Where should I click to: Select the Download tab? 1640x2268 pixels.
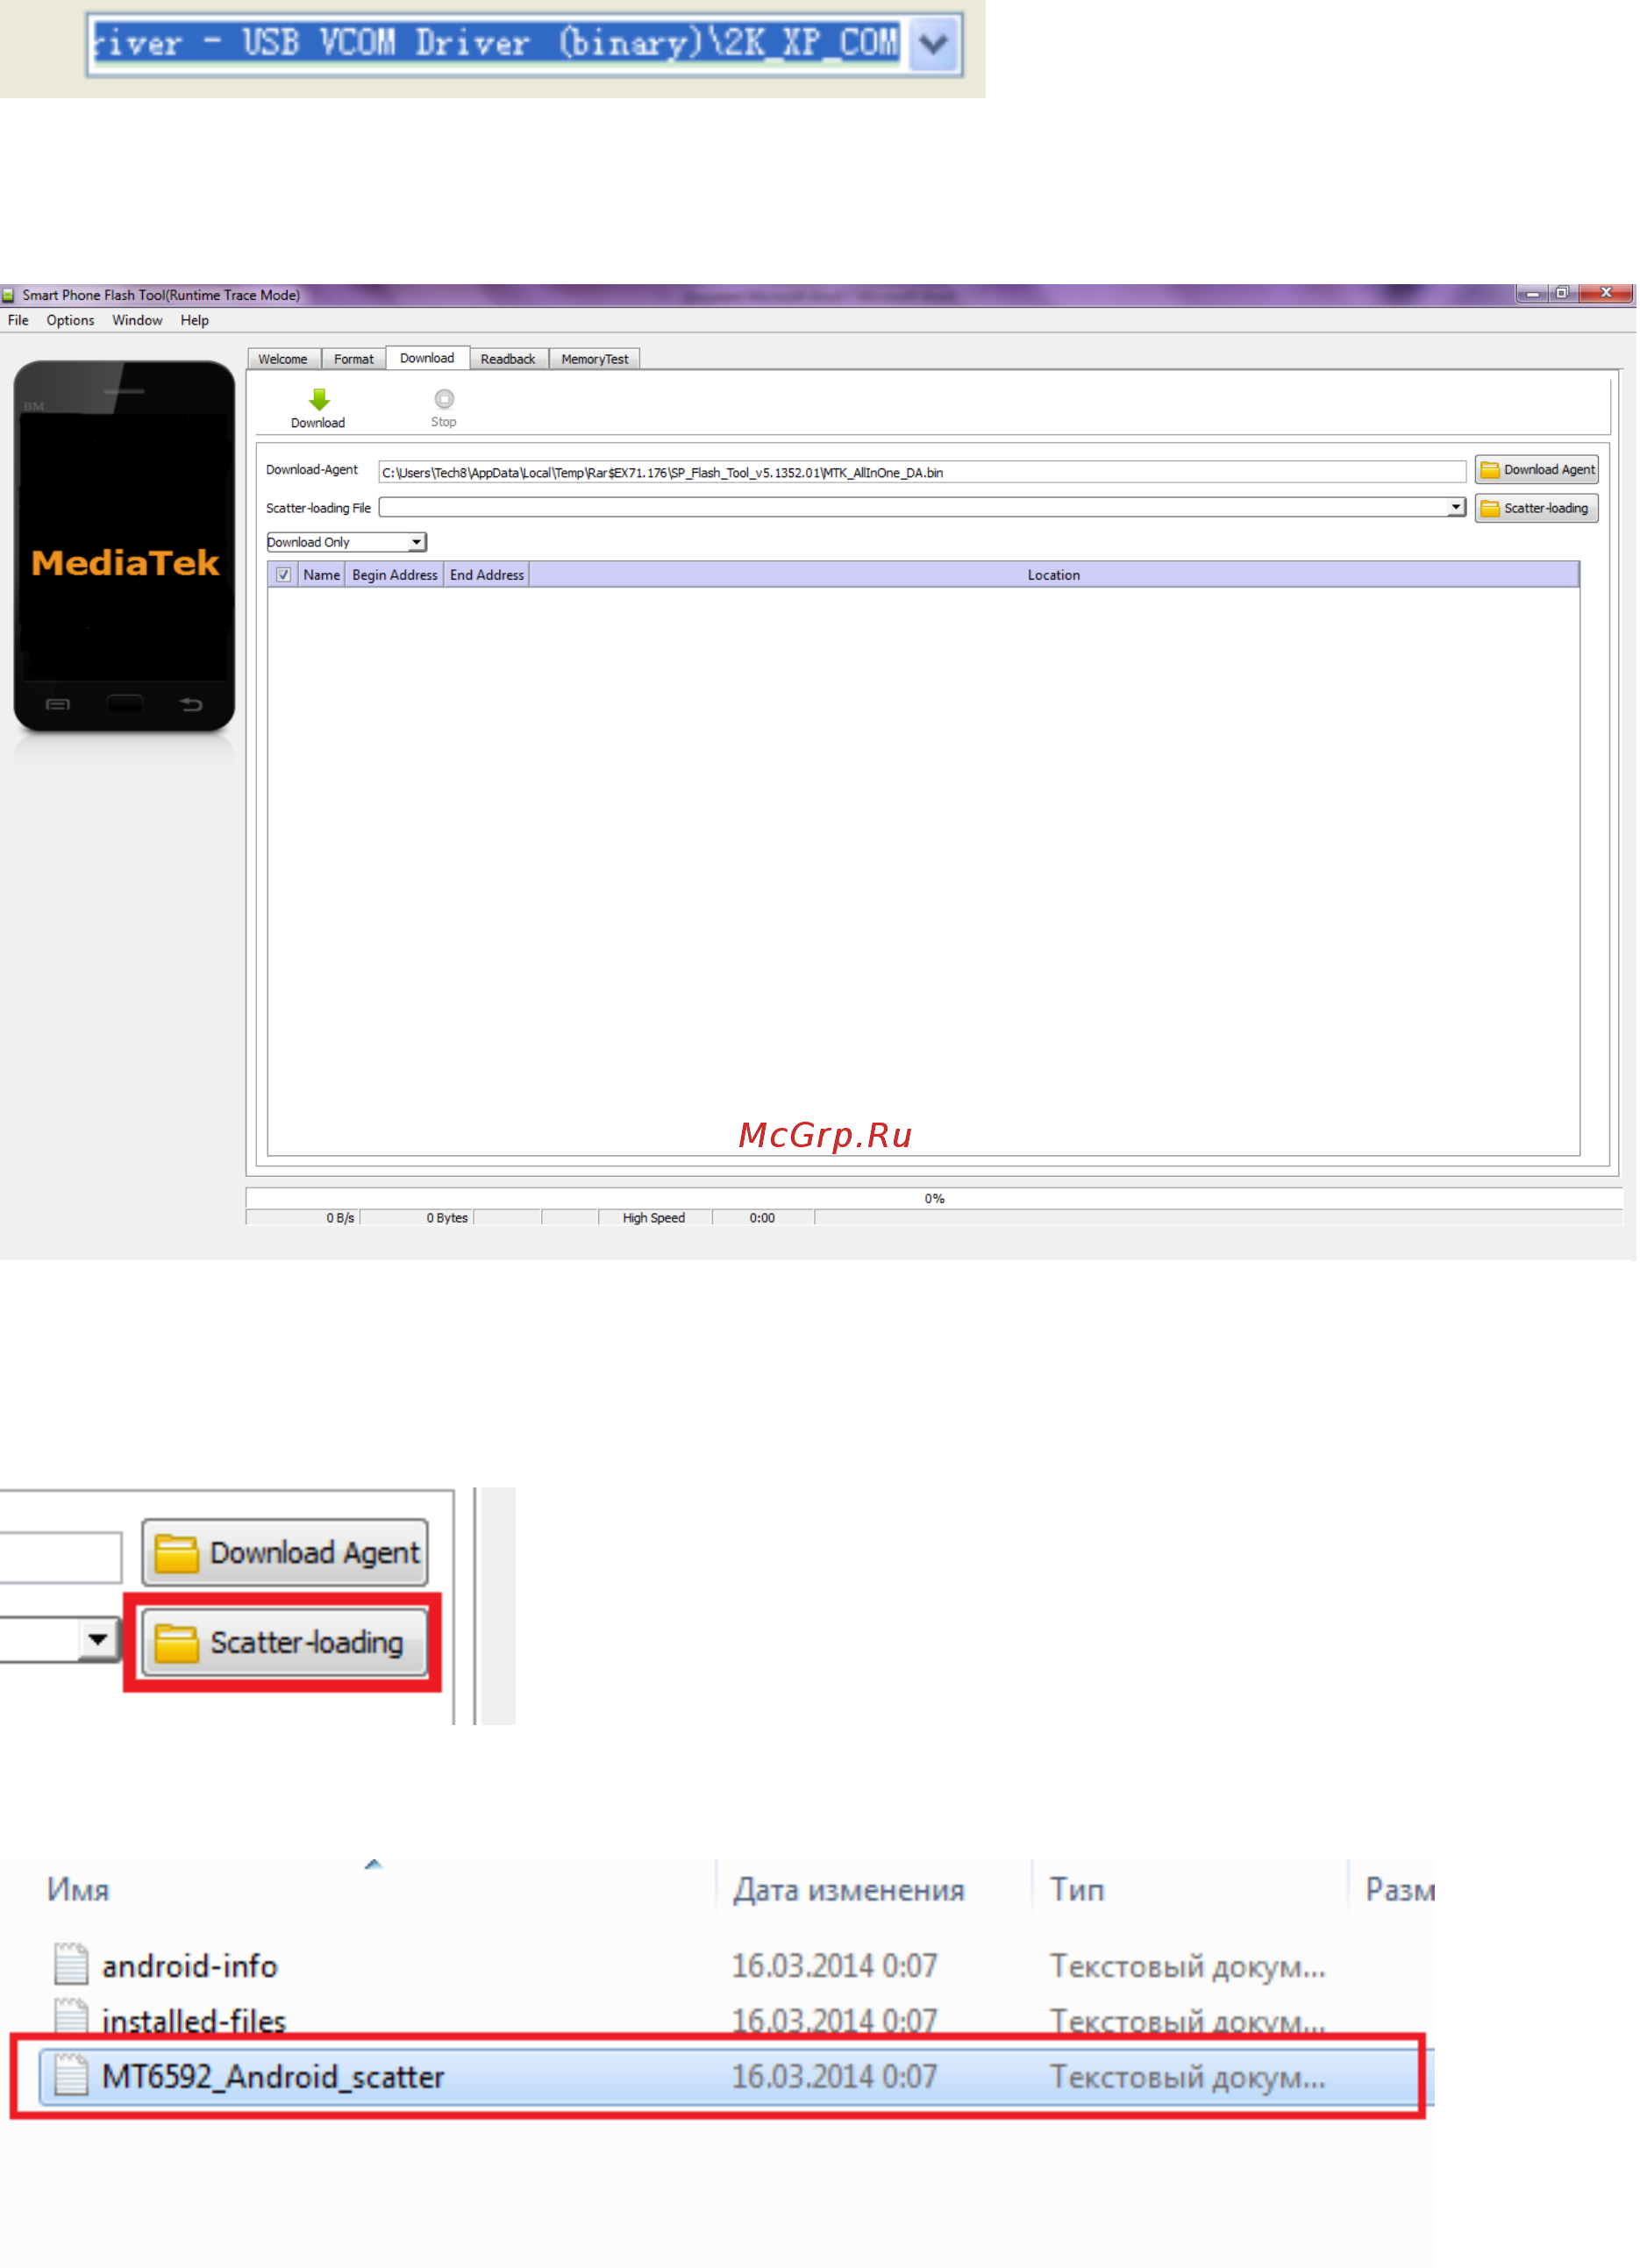pyautogui.click(x=427, y=358)
